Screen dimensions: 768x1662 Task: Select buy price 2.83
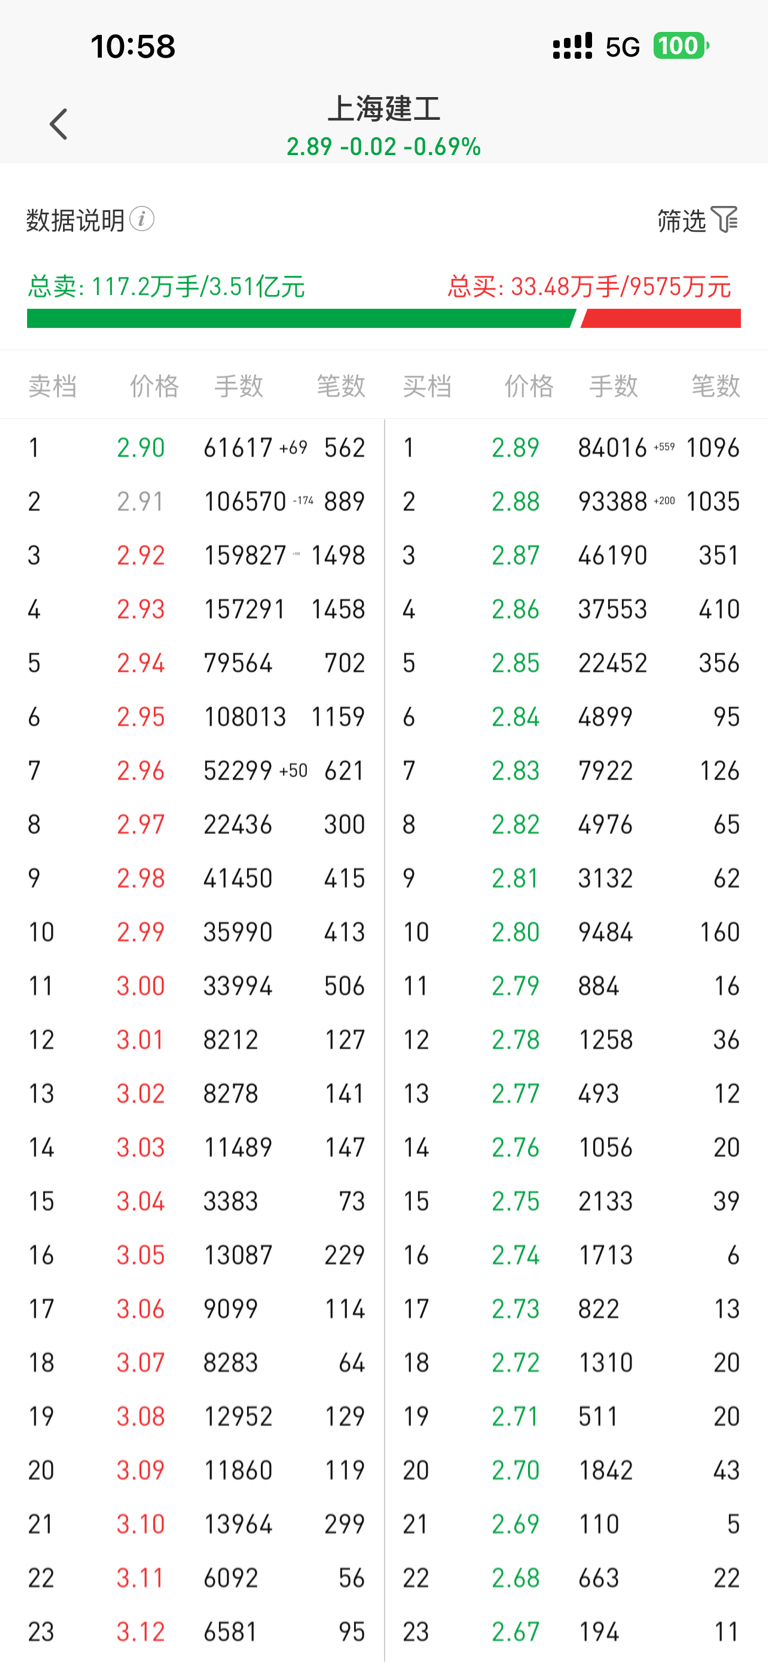tap(516, 771)
